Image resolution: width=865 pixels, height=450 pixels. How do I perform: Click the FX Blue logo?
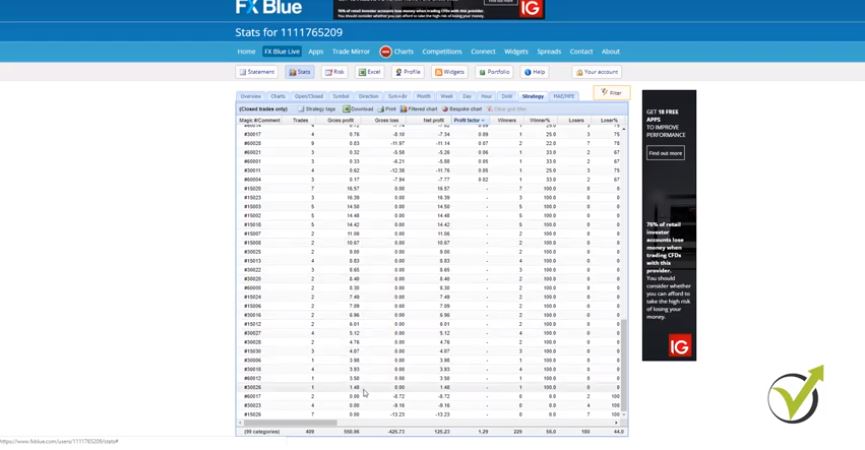[x=269, y=7]
